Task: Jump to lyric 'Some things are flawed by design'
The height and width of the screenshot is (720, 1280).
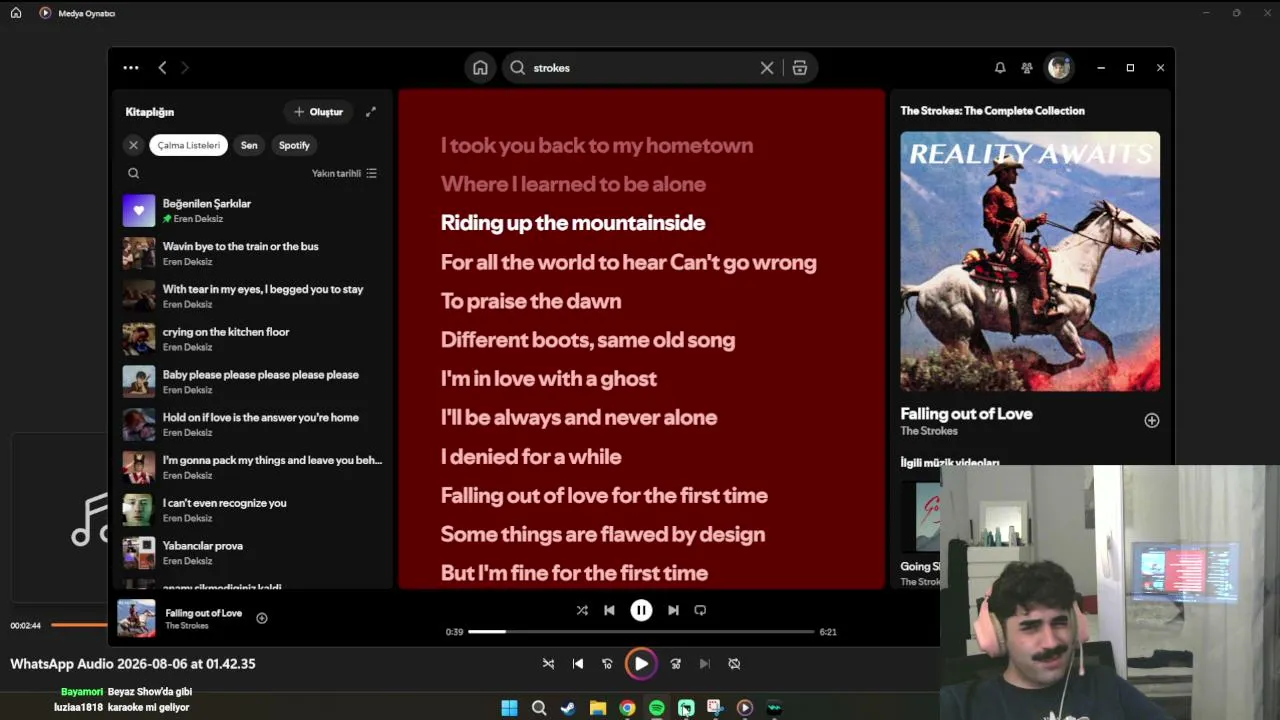Action: pyautogui.click(x=603, y=535)
